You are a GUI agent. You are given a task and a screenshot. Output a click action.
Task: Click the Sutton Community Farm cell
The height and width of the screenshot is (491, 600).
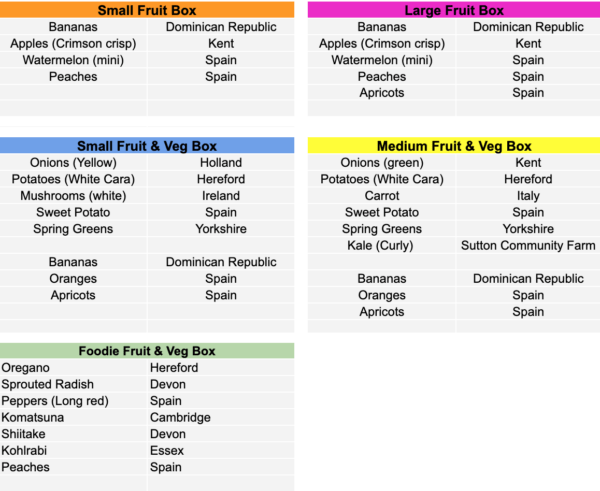tap(528, 246)
